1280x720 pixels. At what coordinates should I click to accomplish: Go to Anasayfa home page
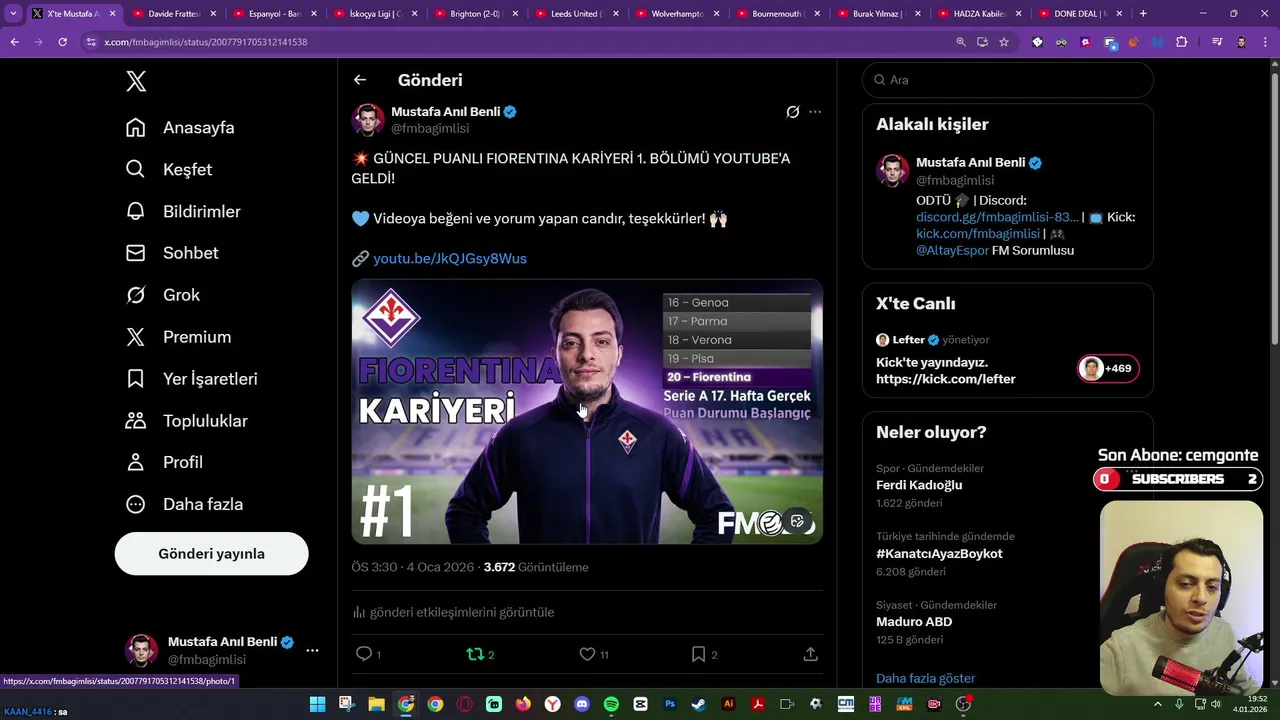pos(180,127)
